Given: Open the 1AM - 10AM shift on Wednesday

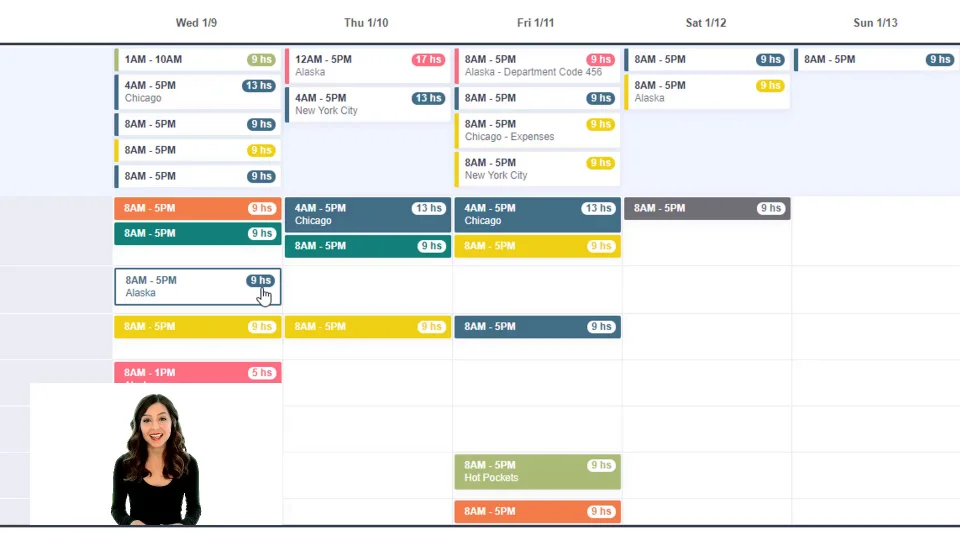Looking at the screenshot, I should 180,60.
